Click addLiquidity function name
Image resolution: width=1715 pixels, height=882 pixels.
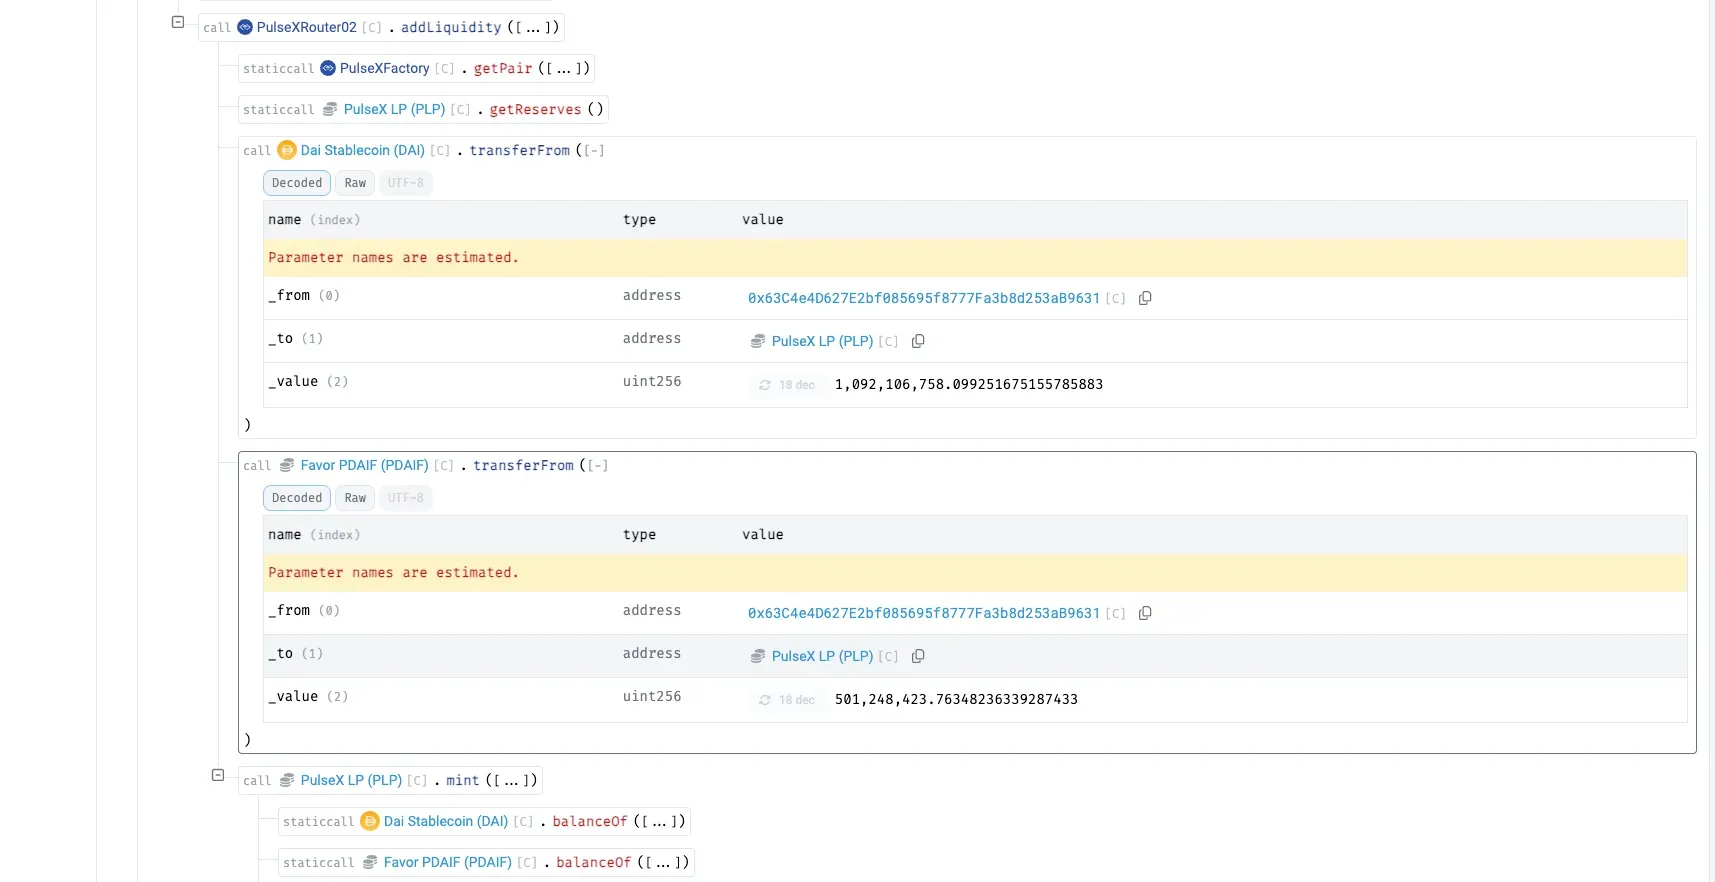(451, 28)
